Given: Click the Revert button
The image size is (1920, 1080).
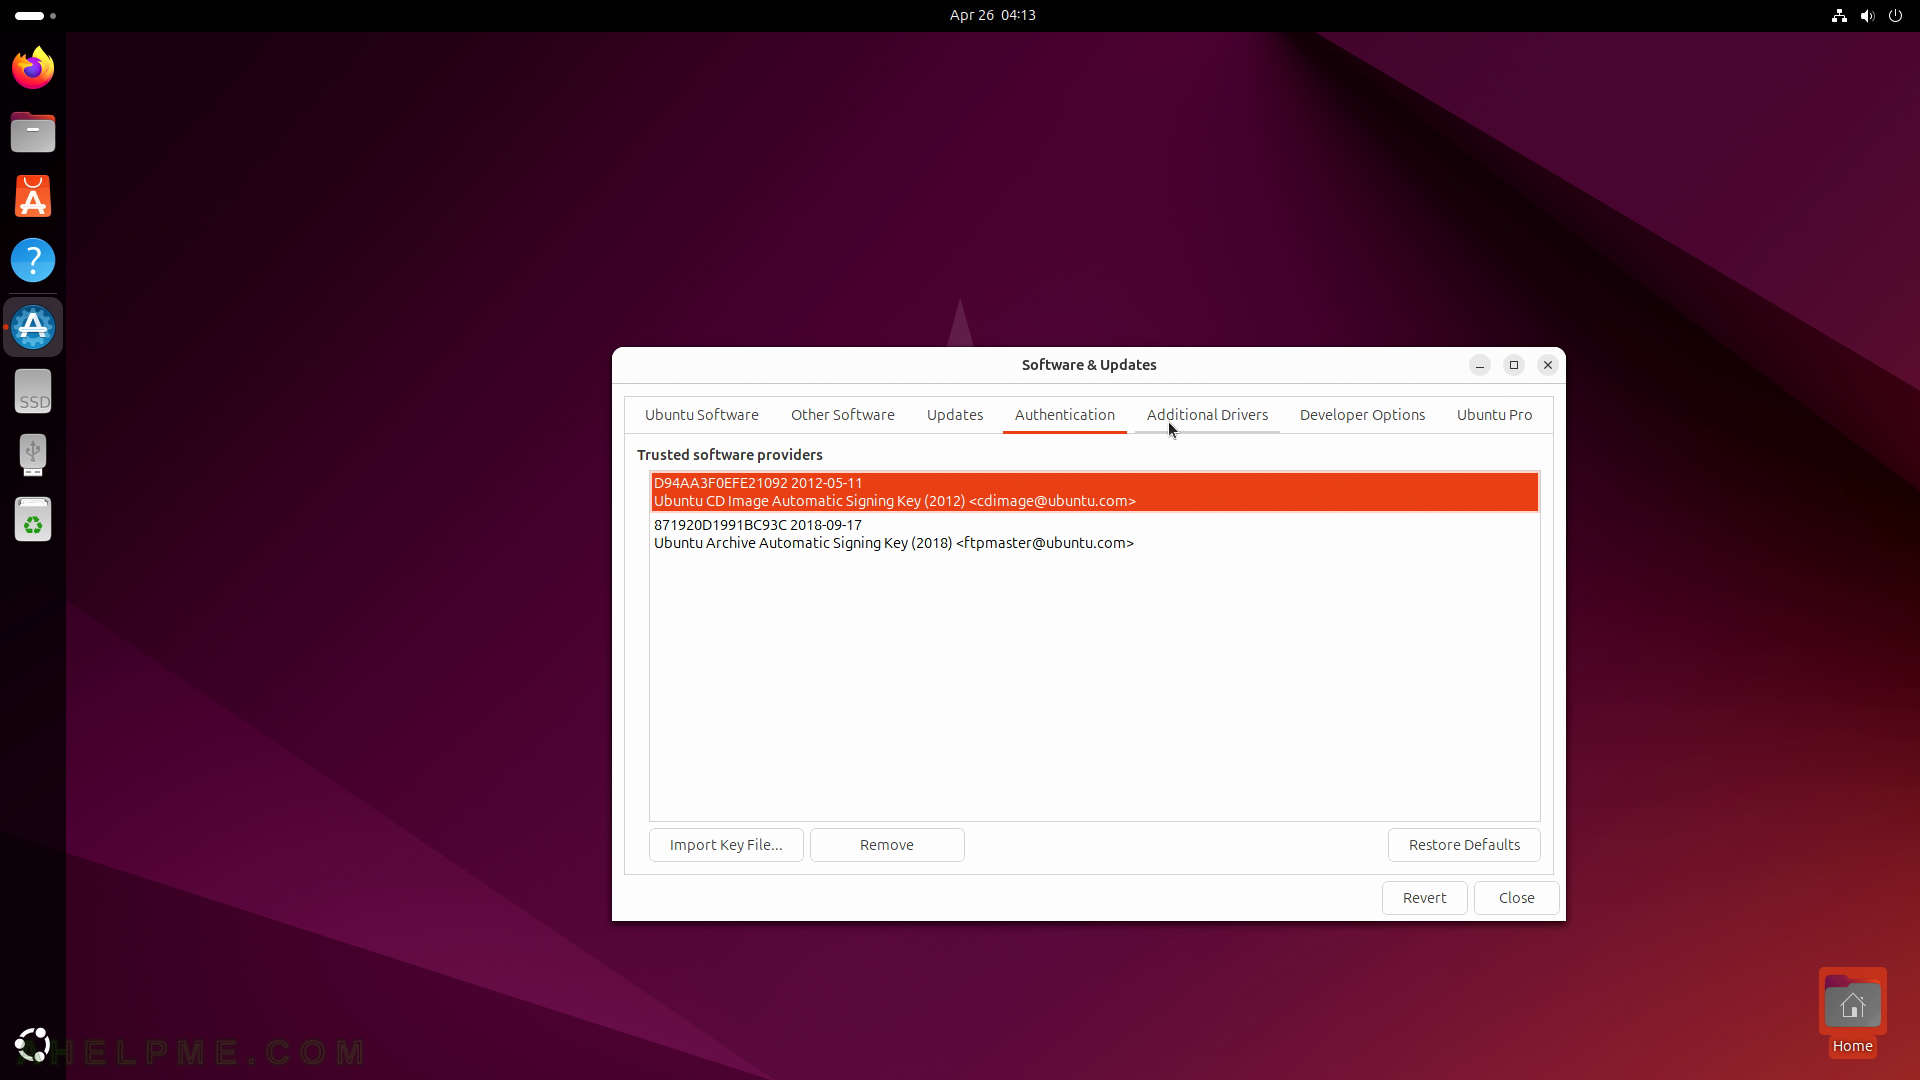Looking at the screenshot, I should pyautogui.click(x=1424, y=898).
